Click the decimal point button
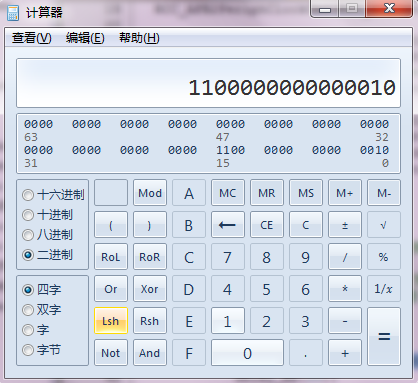The width and height of the screenshot is (418, 383). click(306, 353)
